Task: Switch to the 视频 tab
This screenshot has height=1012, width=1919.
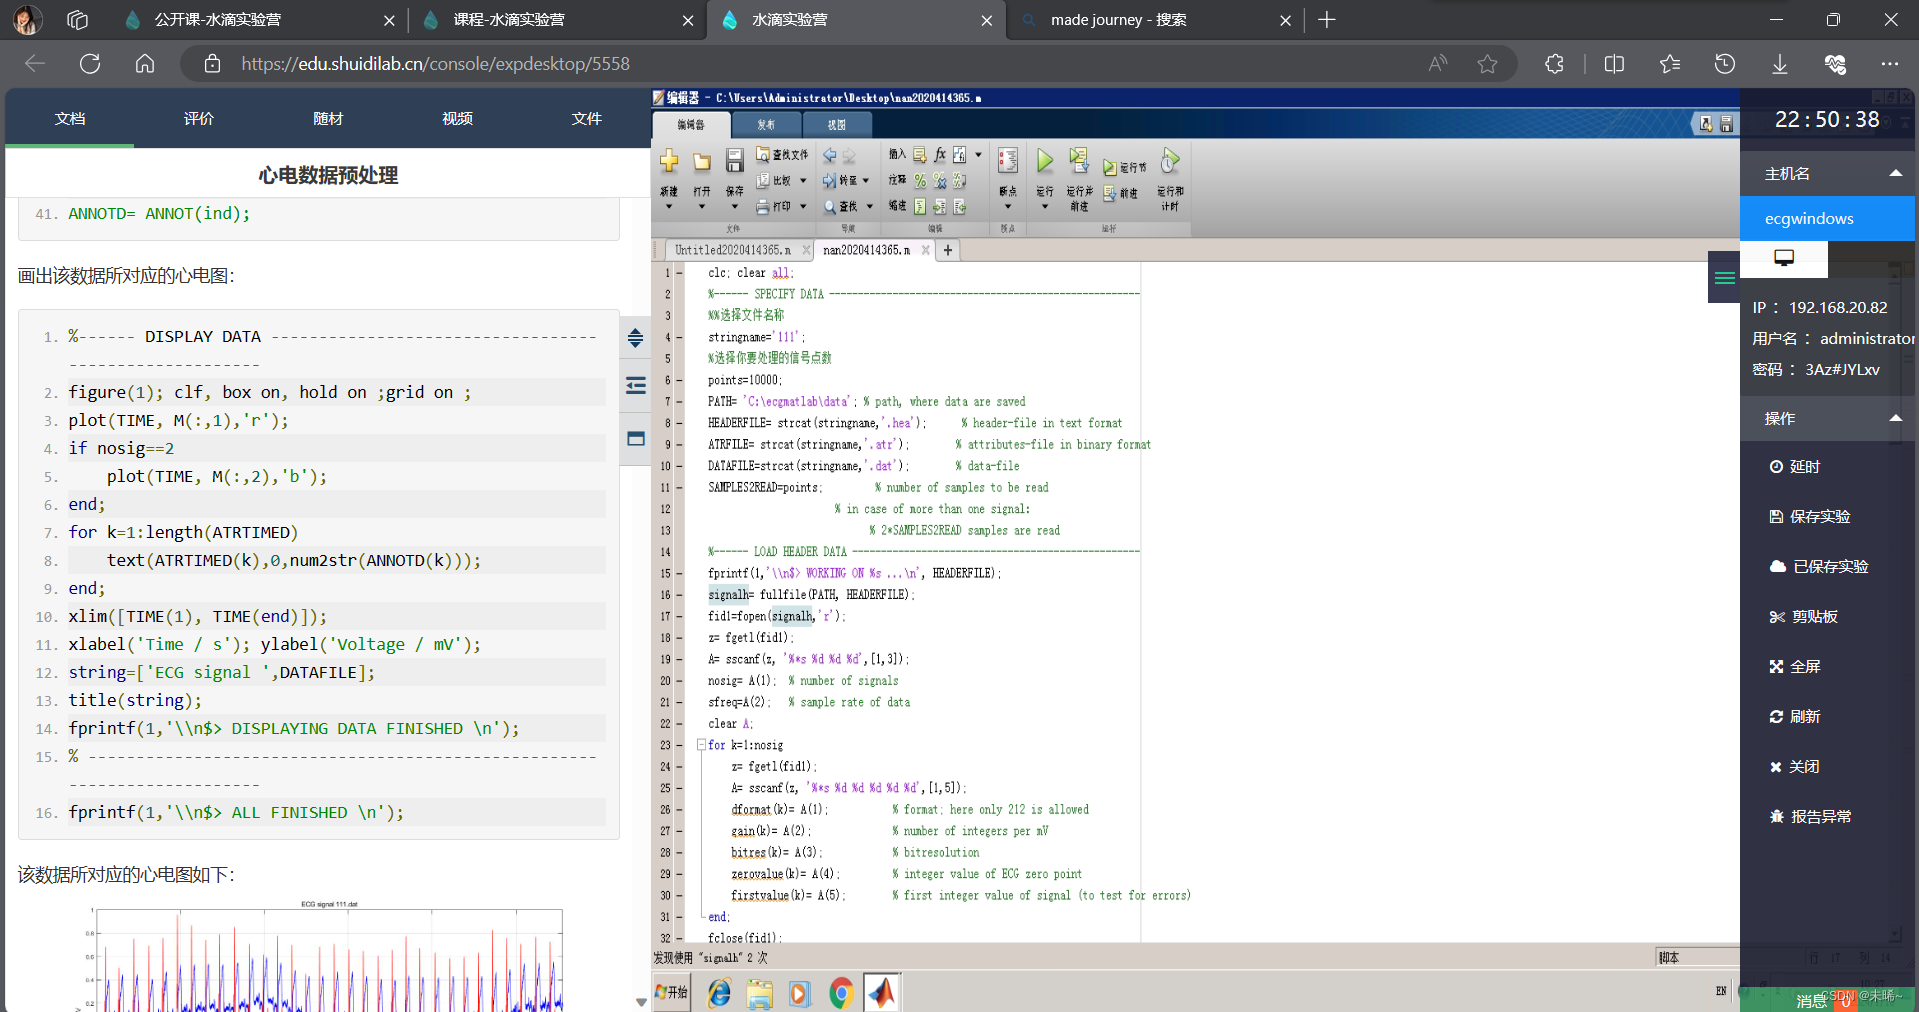Action: pyautogui.click(x=457, y=118)
